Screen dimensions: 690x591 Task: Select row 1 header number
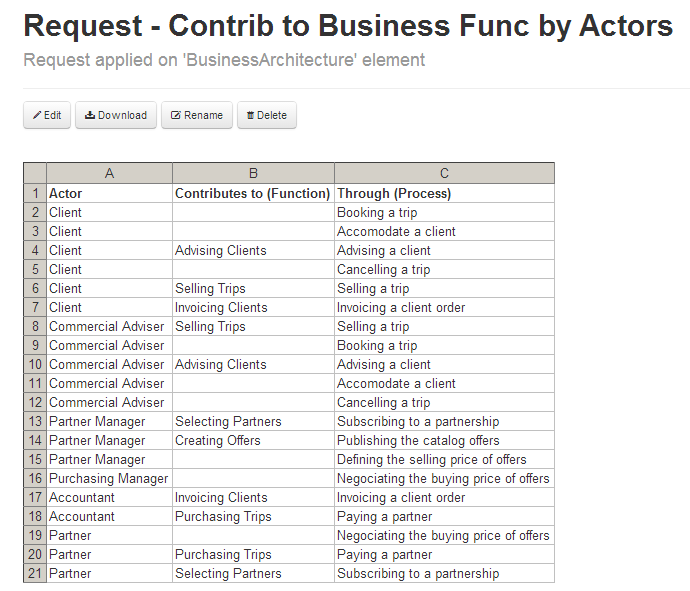35,193
